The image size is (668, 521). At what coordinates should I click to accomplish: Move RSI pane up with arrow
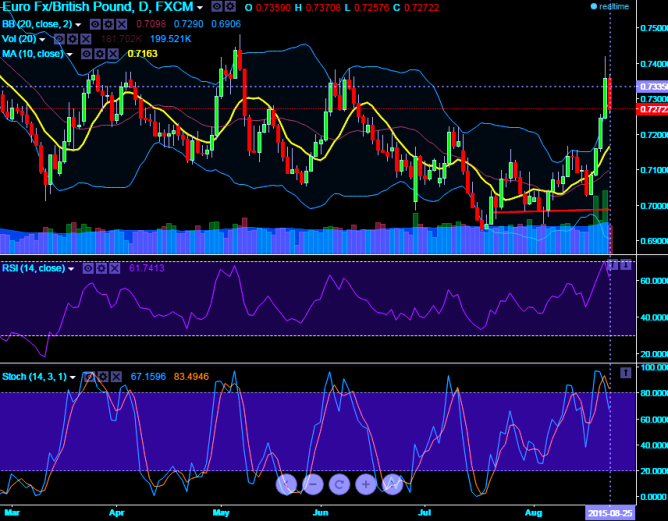click(x=612, y=265)
